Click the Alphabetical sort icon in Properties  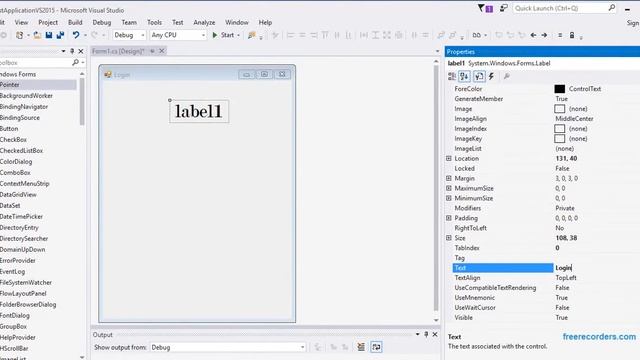(464, 76)
